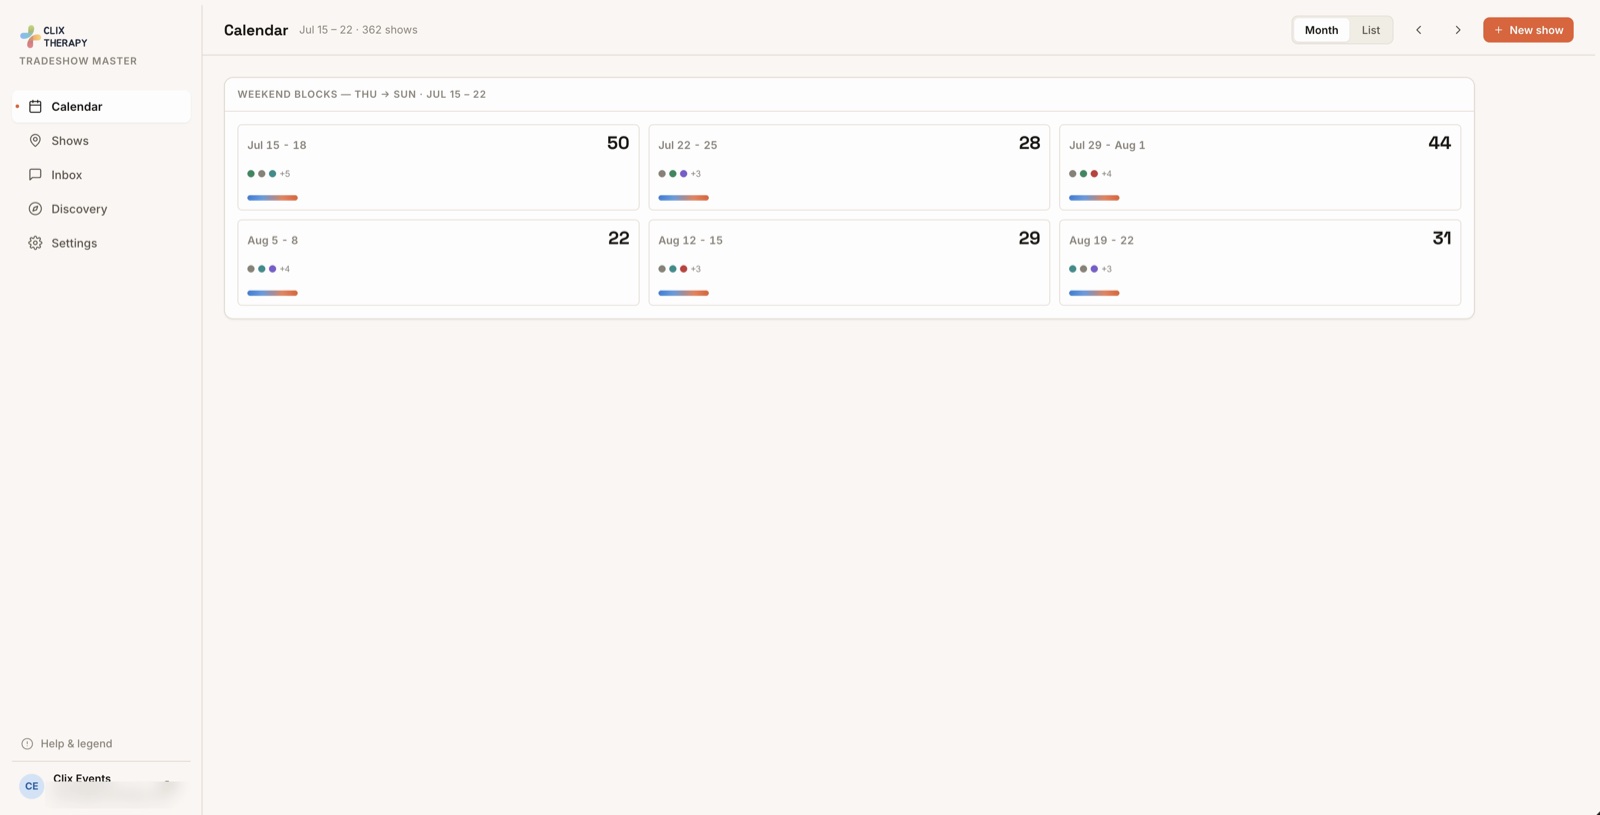Click the Help & legend info icon

[27, 743]
